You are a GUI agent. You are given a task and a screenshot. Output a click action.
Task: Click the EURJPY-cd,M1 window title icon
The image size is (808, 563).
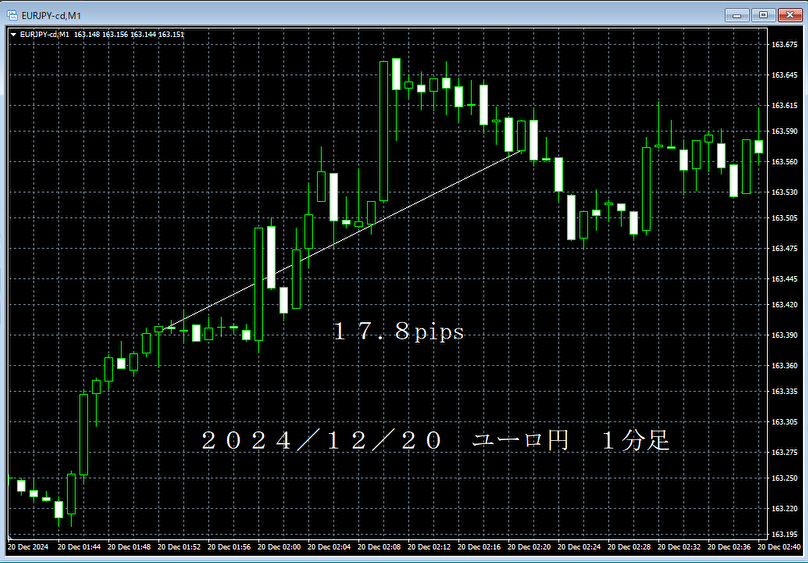point(12,15)
